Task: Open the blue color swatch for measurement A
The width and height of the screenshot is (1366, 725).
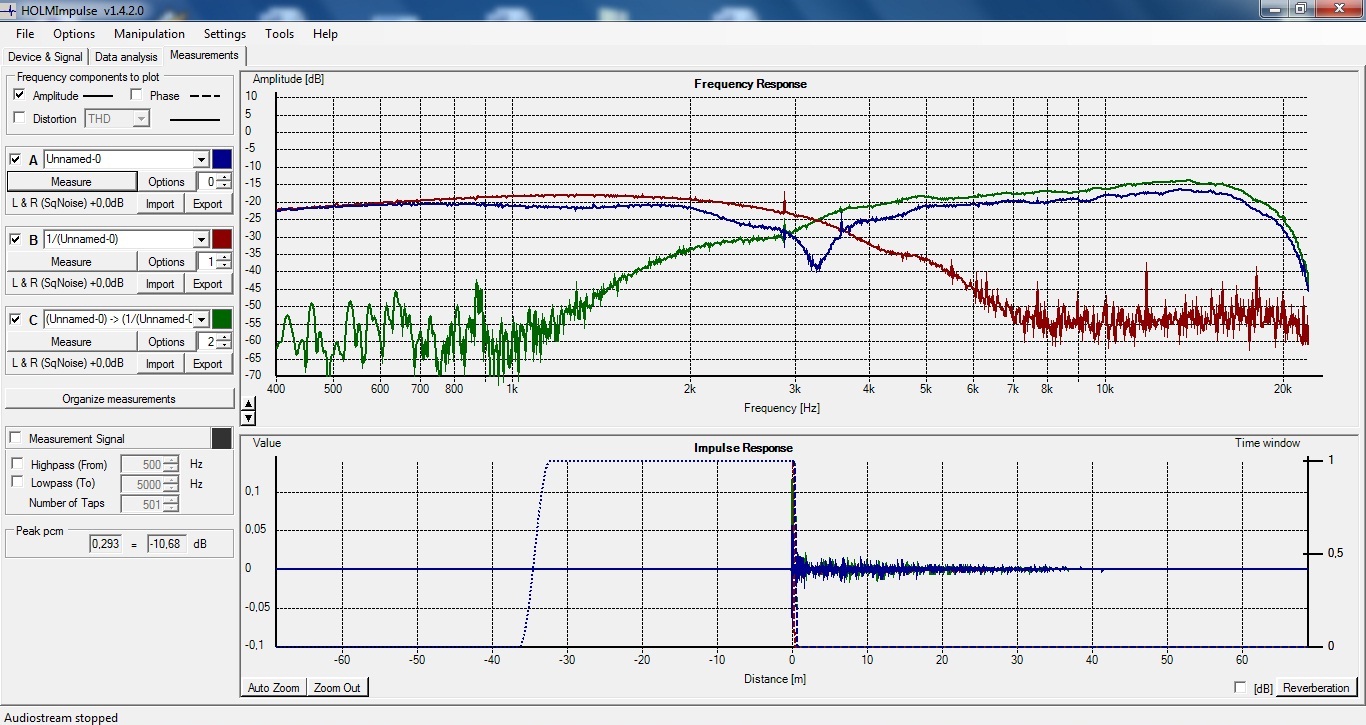Action: (x=222, y=159)
